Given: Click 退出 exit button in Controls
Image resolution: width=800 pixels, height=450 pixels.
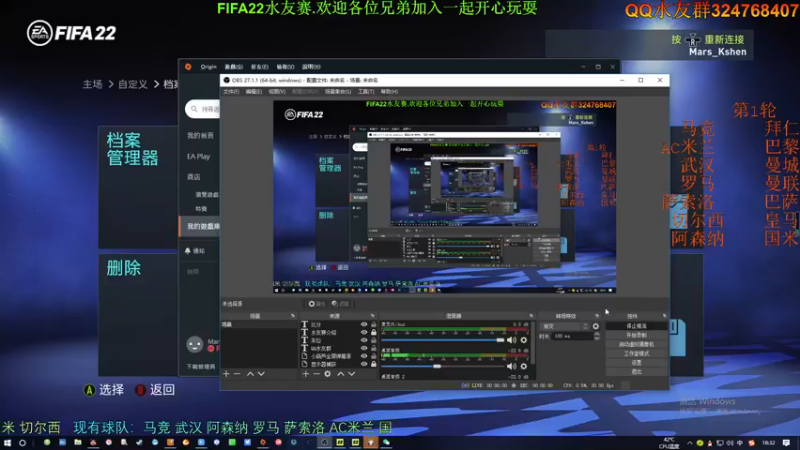Looking at the screenshot, I should point(636,372).
